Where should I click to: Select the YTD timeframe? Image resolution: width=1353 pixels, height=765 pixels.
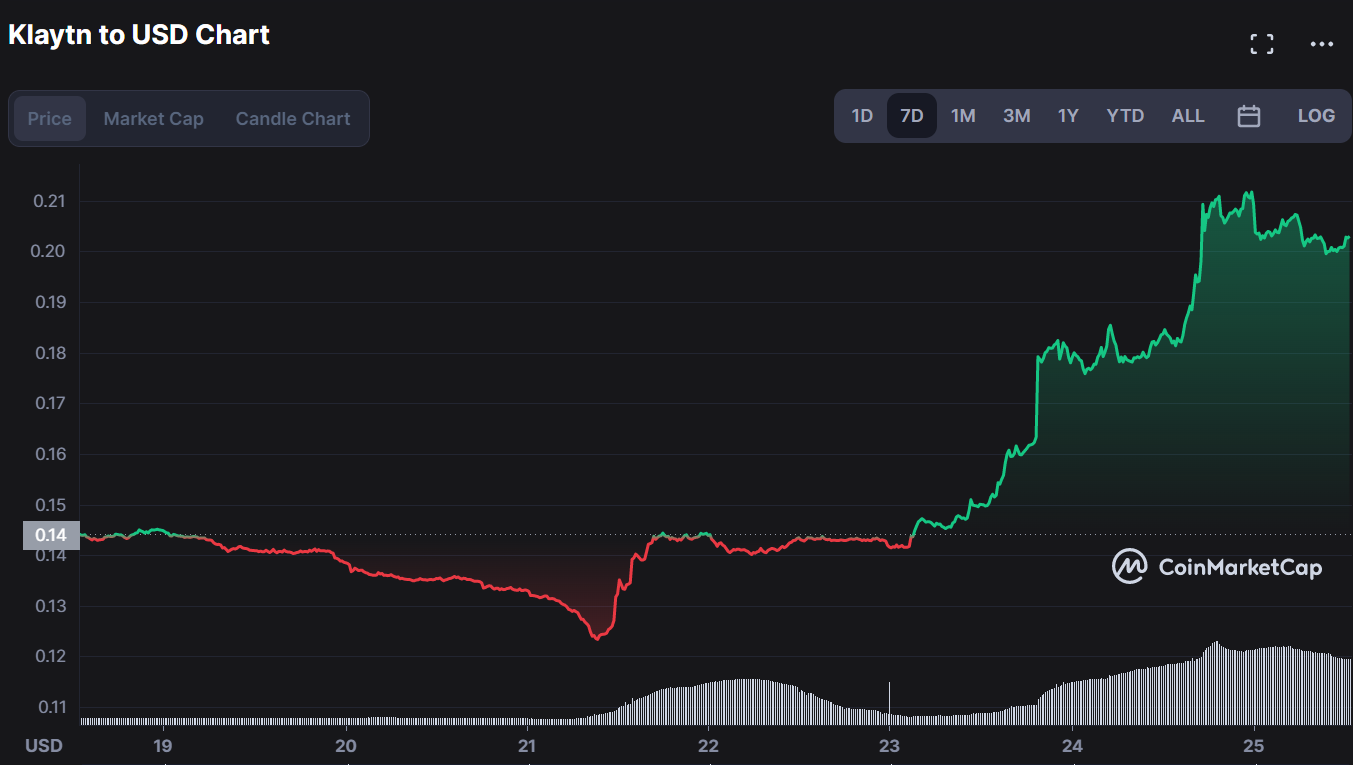click(x=1125, y=116)
